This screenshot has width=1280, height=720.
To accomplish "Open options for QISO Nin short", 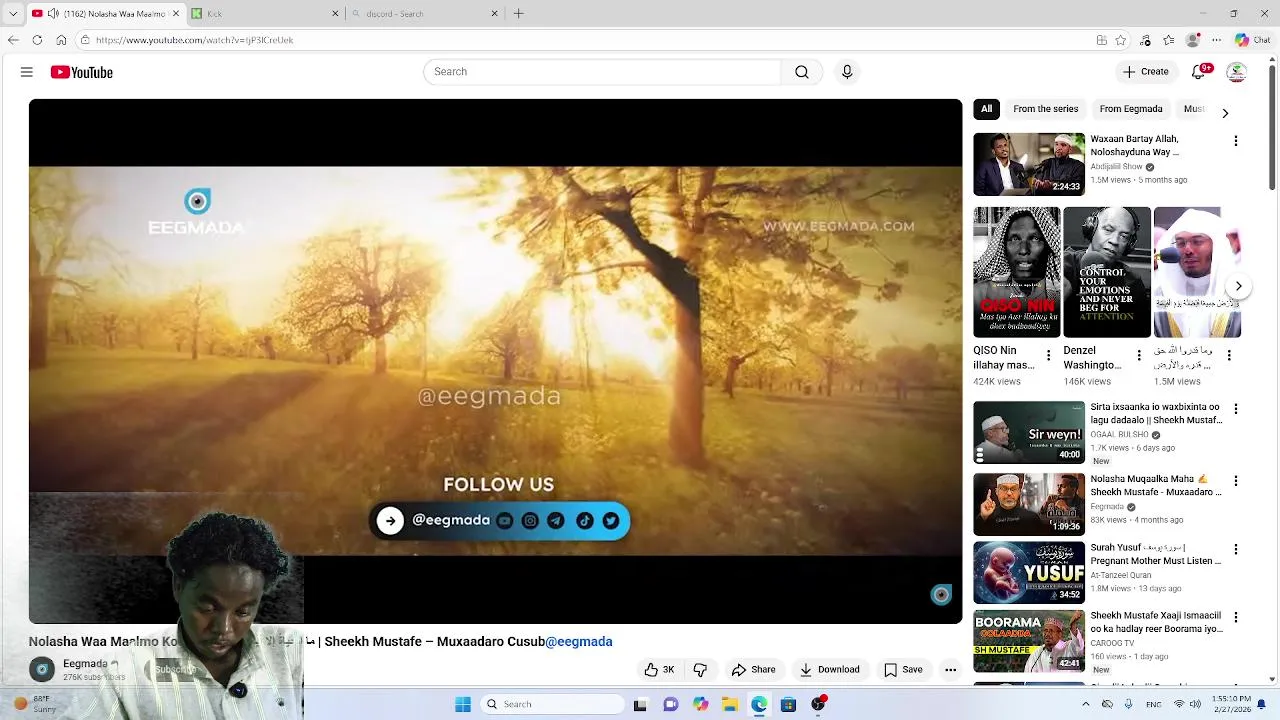I will click(x=1048, y=355).
